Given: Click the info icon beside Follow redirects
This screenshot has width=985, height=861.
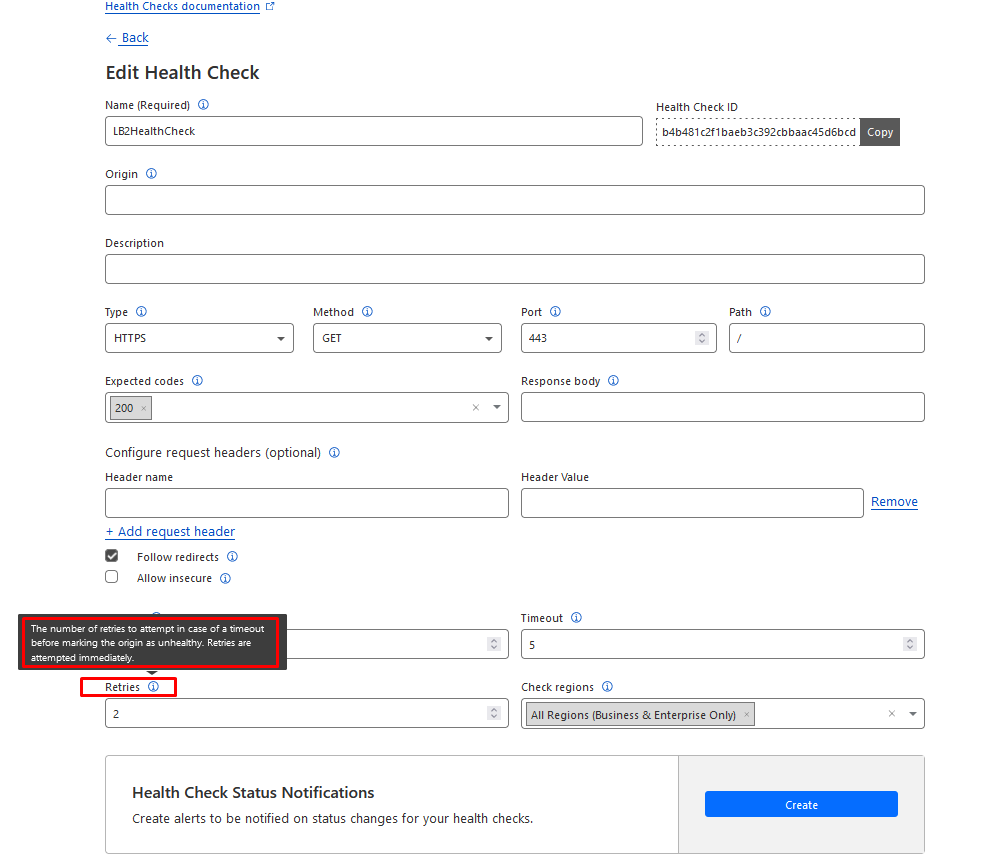Looking at the screenshot, I should click(x=232, y=556).
